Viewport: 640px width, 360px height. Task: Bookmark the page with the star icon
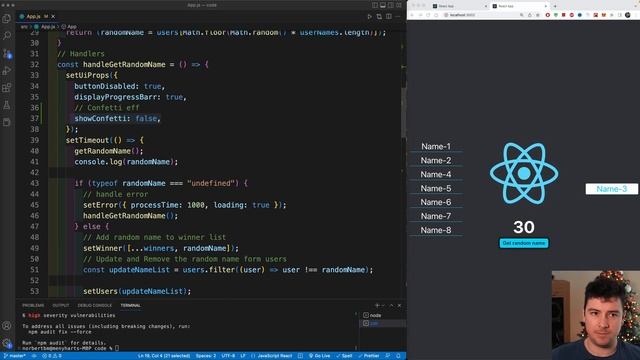[x=538, y=15]
